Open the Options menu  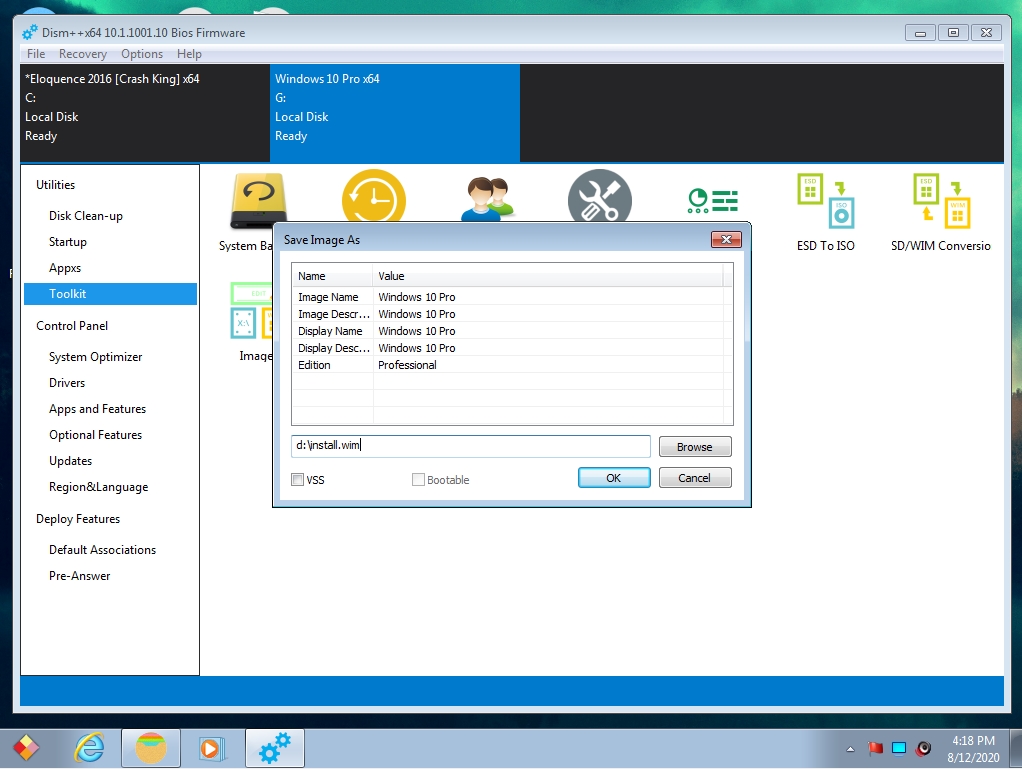(141, 53)
